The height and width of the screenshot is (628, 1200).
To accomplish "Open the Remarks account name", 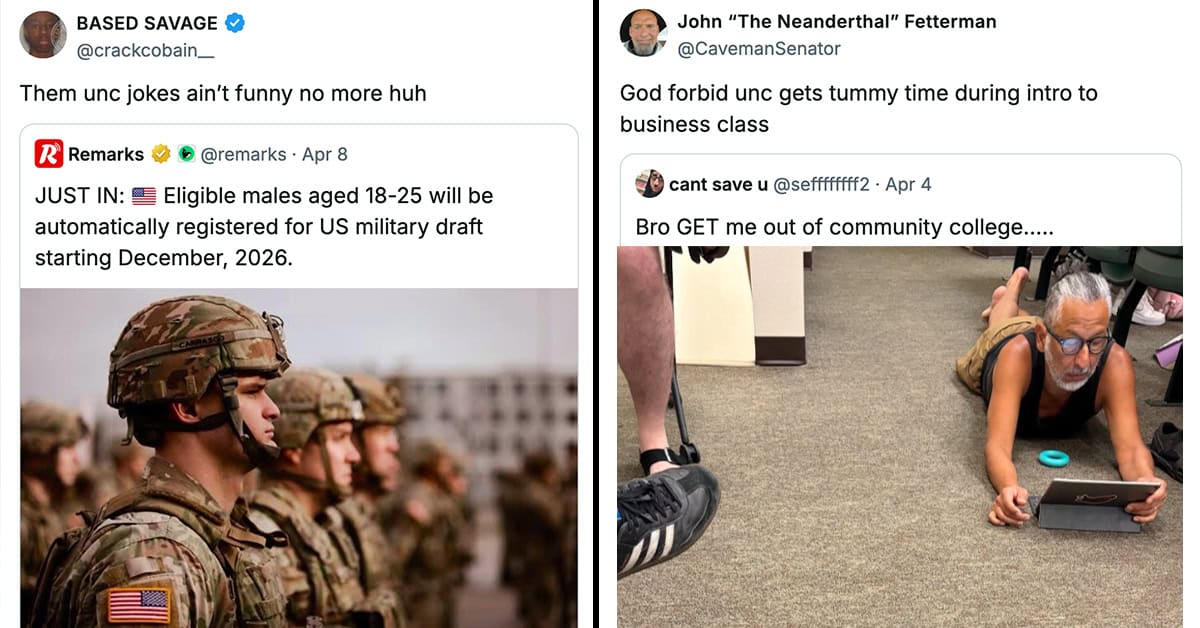I will [106, 154].
